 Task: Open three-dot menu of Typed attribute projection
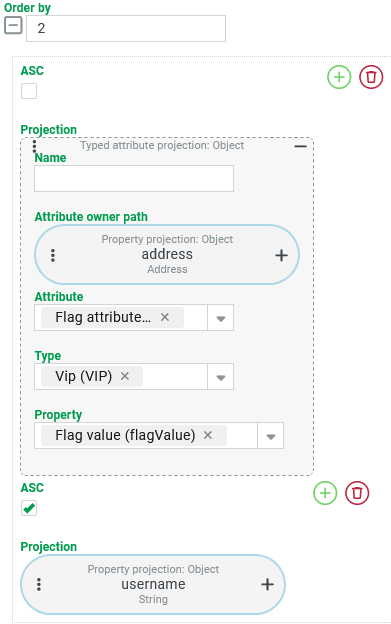[35, 146]
